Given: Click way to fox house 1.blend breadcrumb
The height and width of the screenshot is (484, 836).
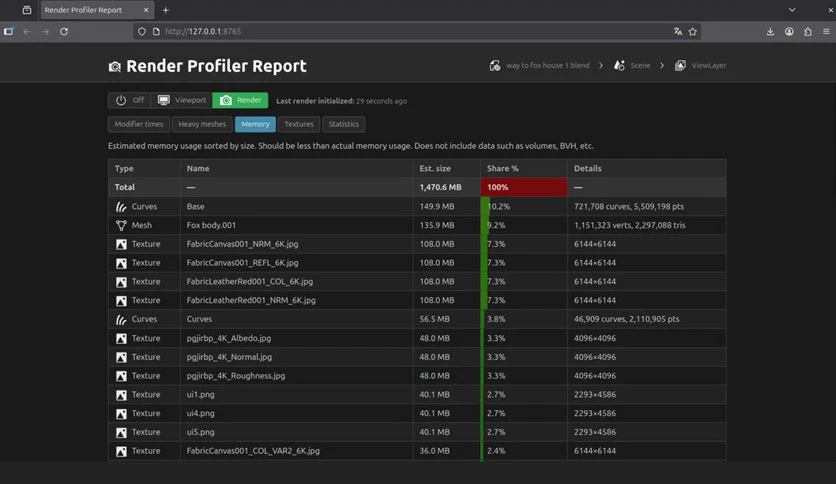Looking at the screenshot, I should point(548,66).
